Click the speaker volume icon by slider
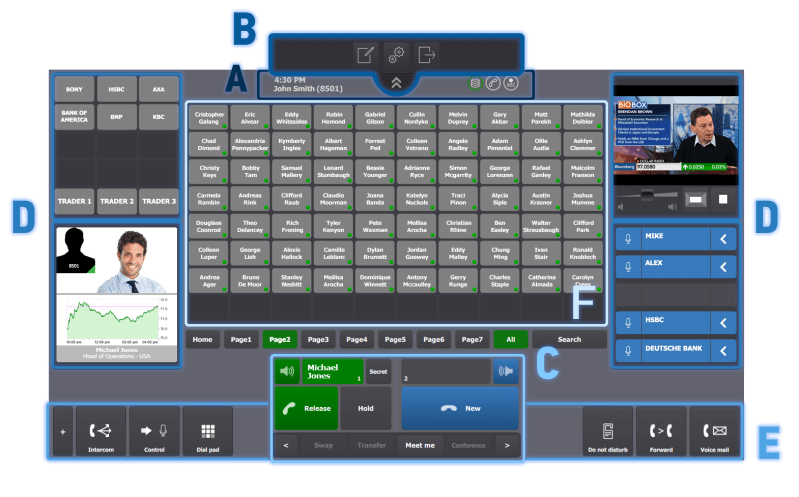Screen dimensions: 799x497 click(673, 207)
